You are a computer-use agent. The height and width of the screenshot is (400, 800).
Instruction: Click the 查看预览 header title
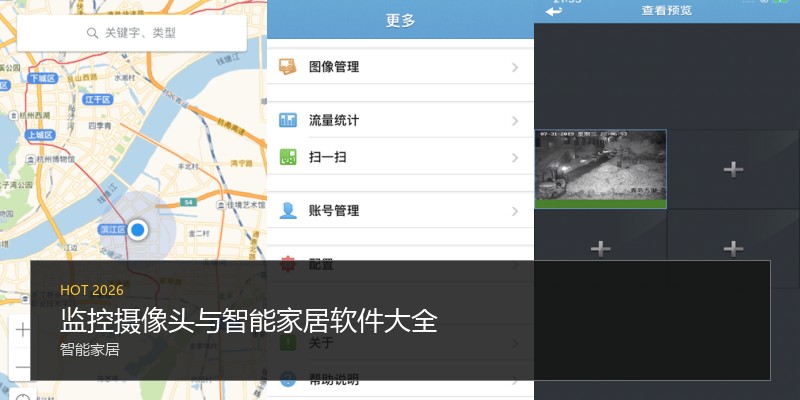point(666,10)
